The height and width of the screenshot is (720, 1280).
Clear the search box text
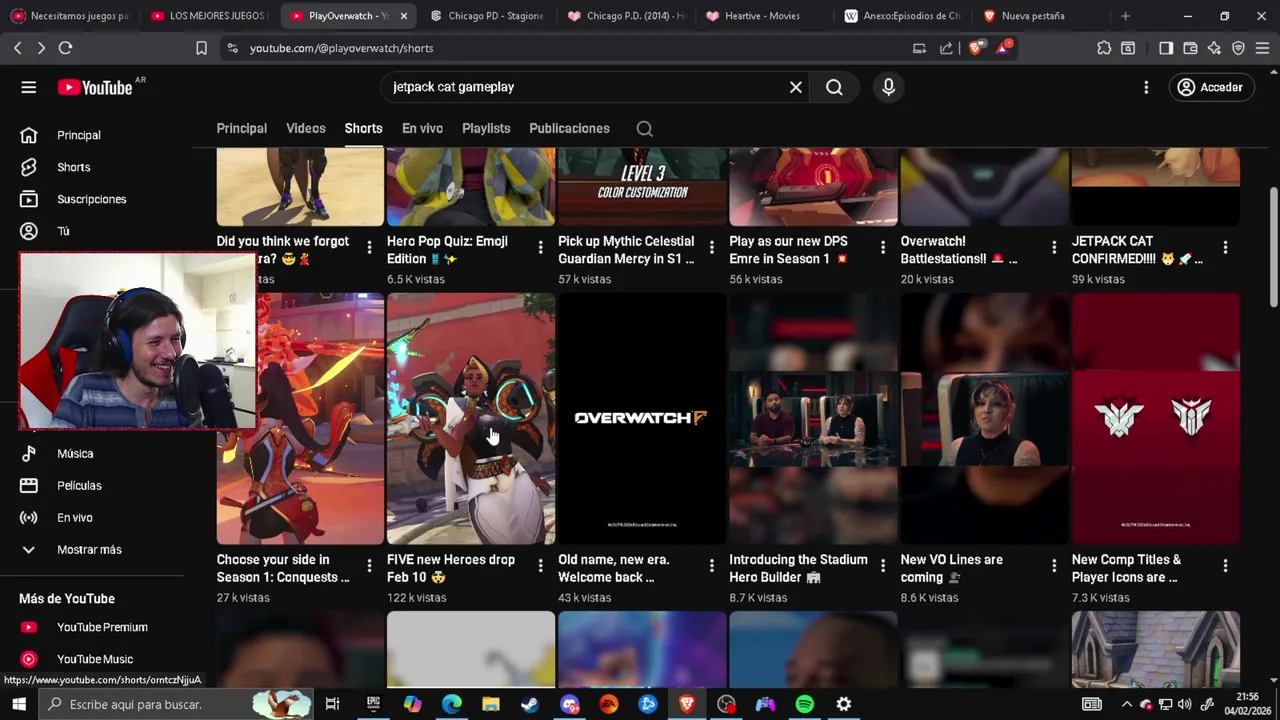tap(796, 87)
